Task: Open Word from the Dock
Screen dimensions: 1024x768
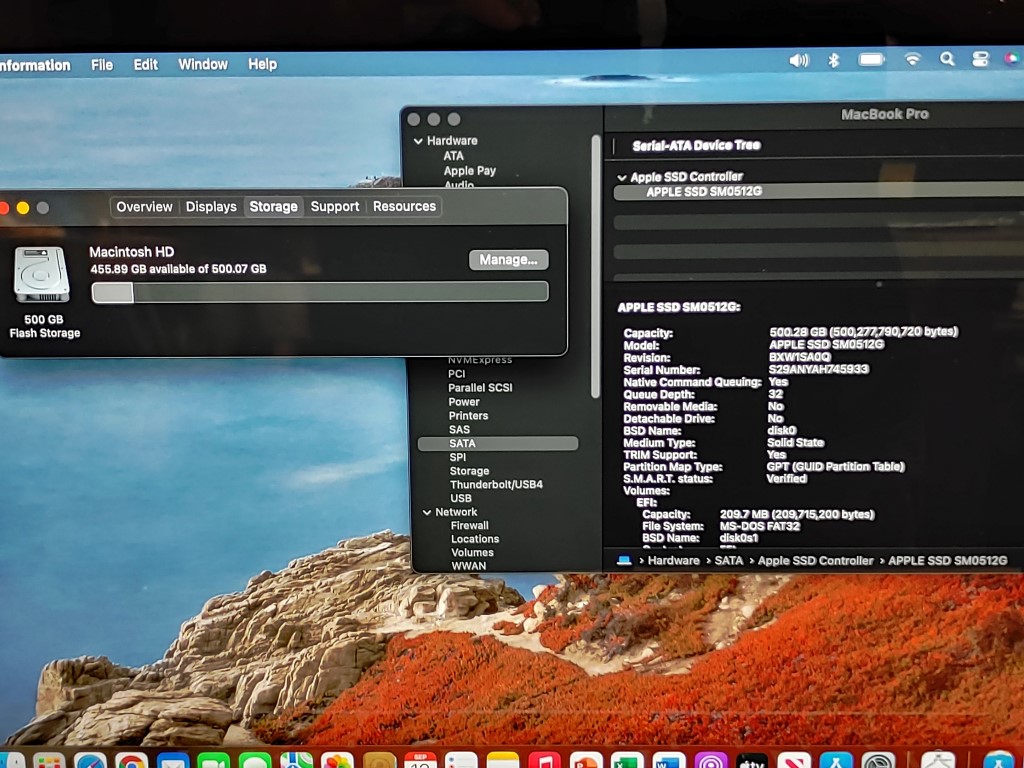Action: [x=669, y=761]
